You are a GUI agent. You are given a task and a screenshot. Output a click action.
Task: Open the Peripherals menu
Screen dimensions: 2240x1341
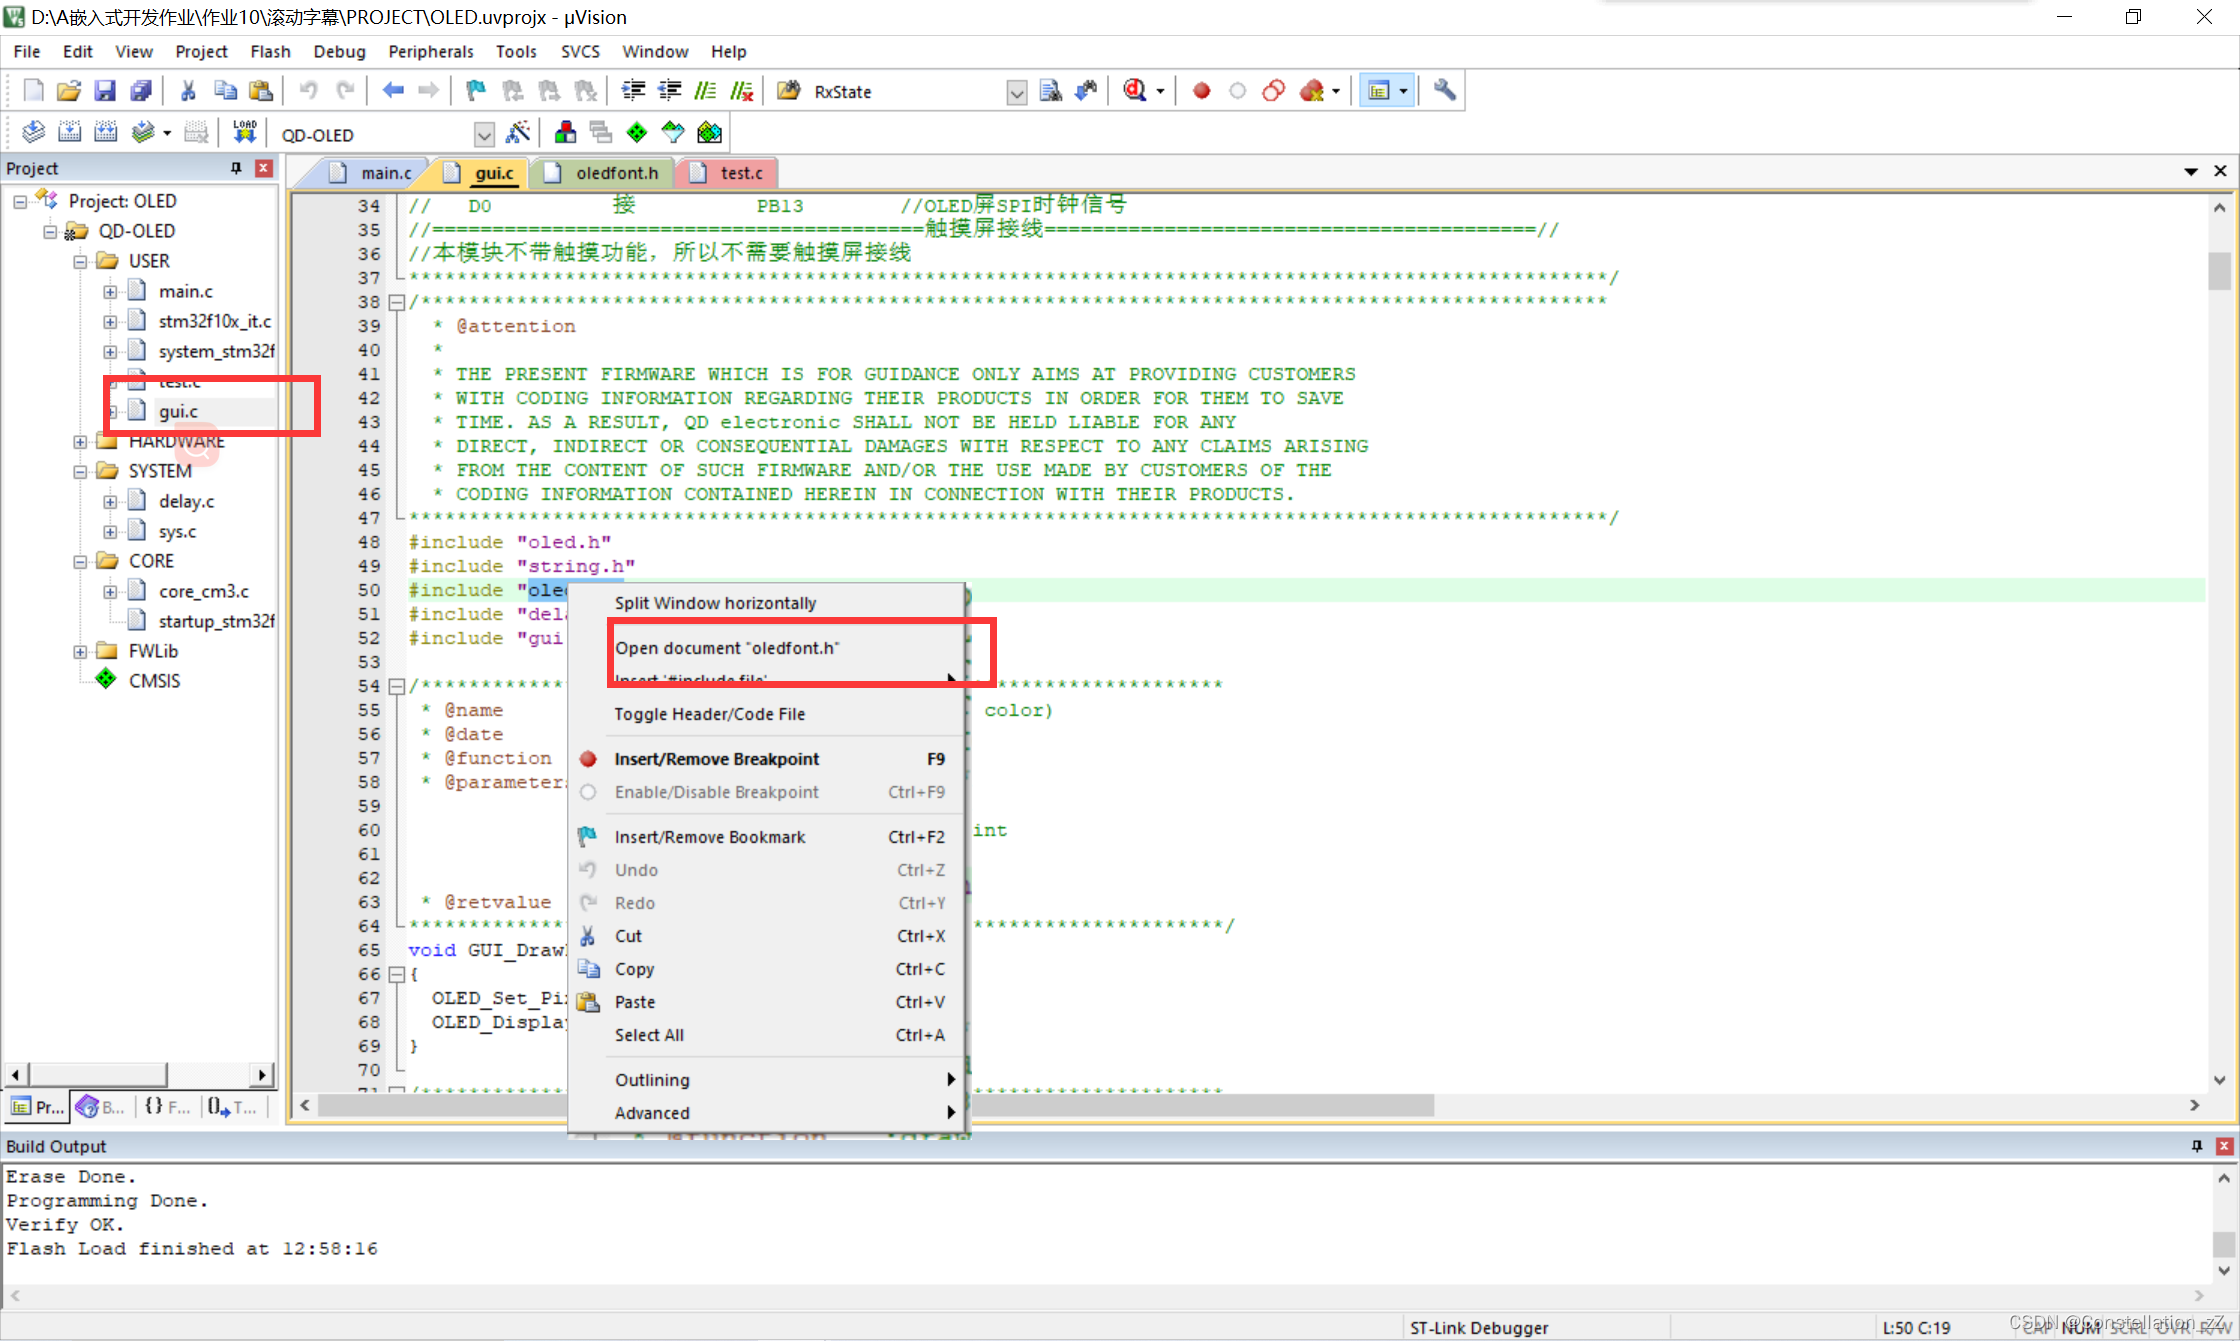click(x=431, y=51)
